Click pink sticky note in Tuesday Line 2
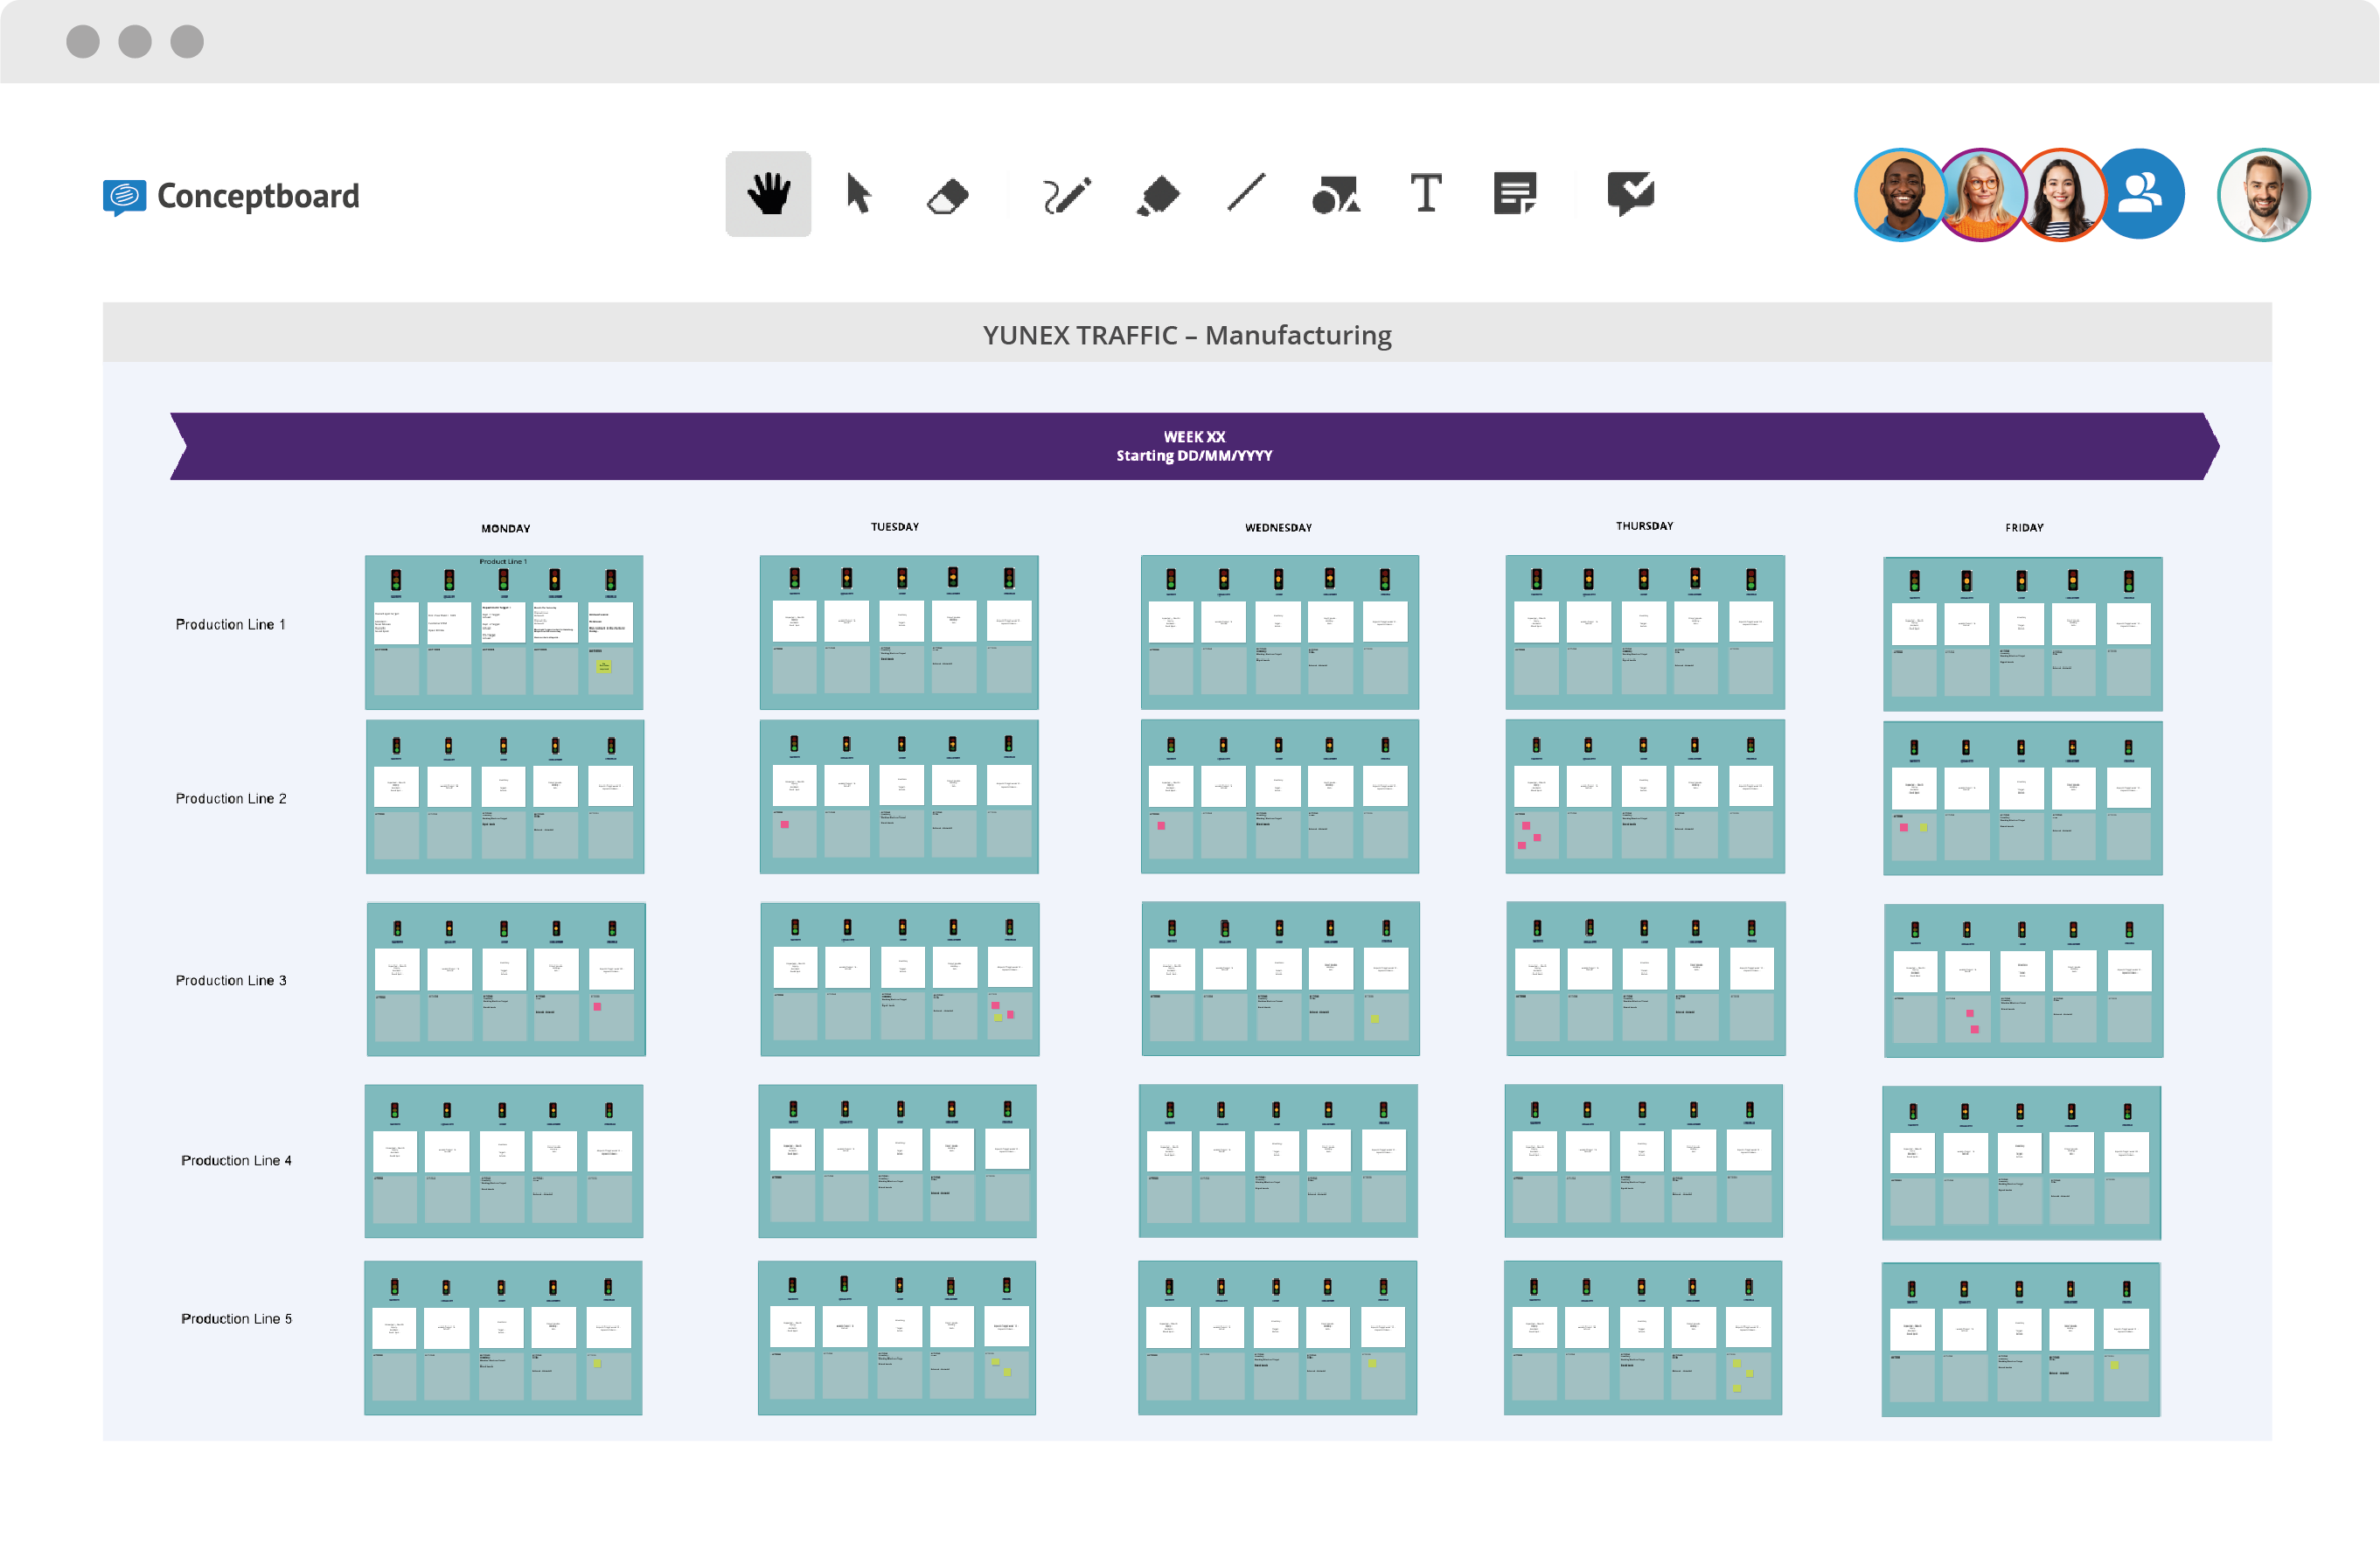The image size is (2380, 1550). (785, 825)
